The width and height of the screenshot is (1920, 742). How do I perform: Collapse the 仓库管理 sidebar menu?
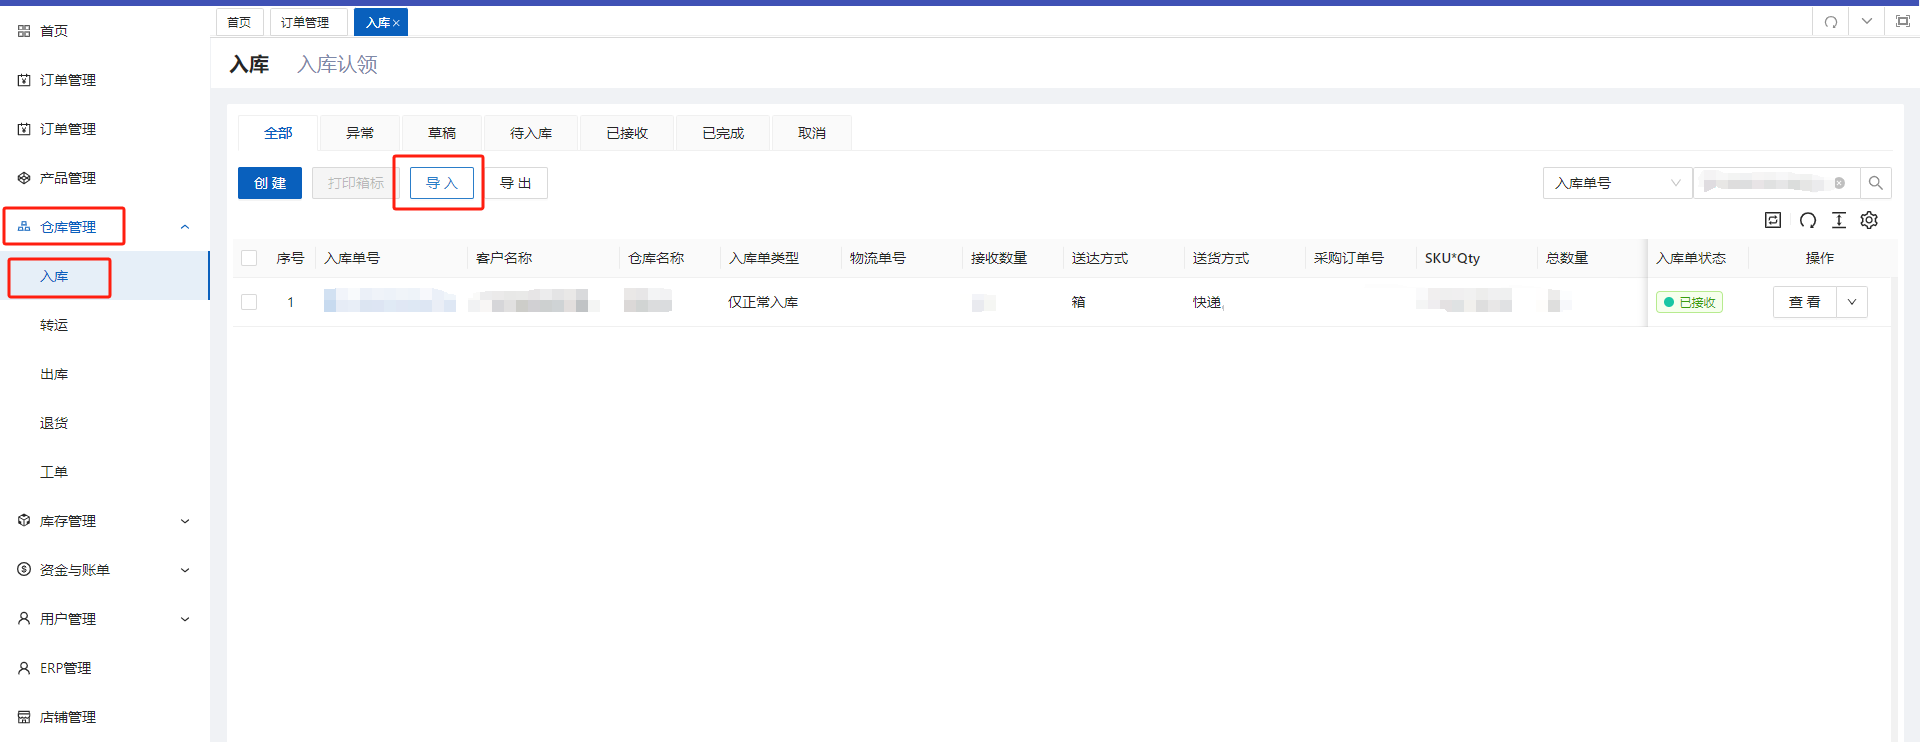coord(185,227)
